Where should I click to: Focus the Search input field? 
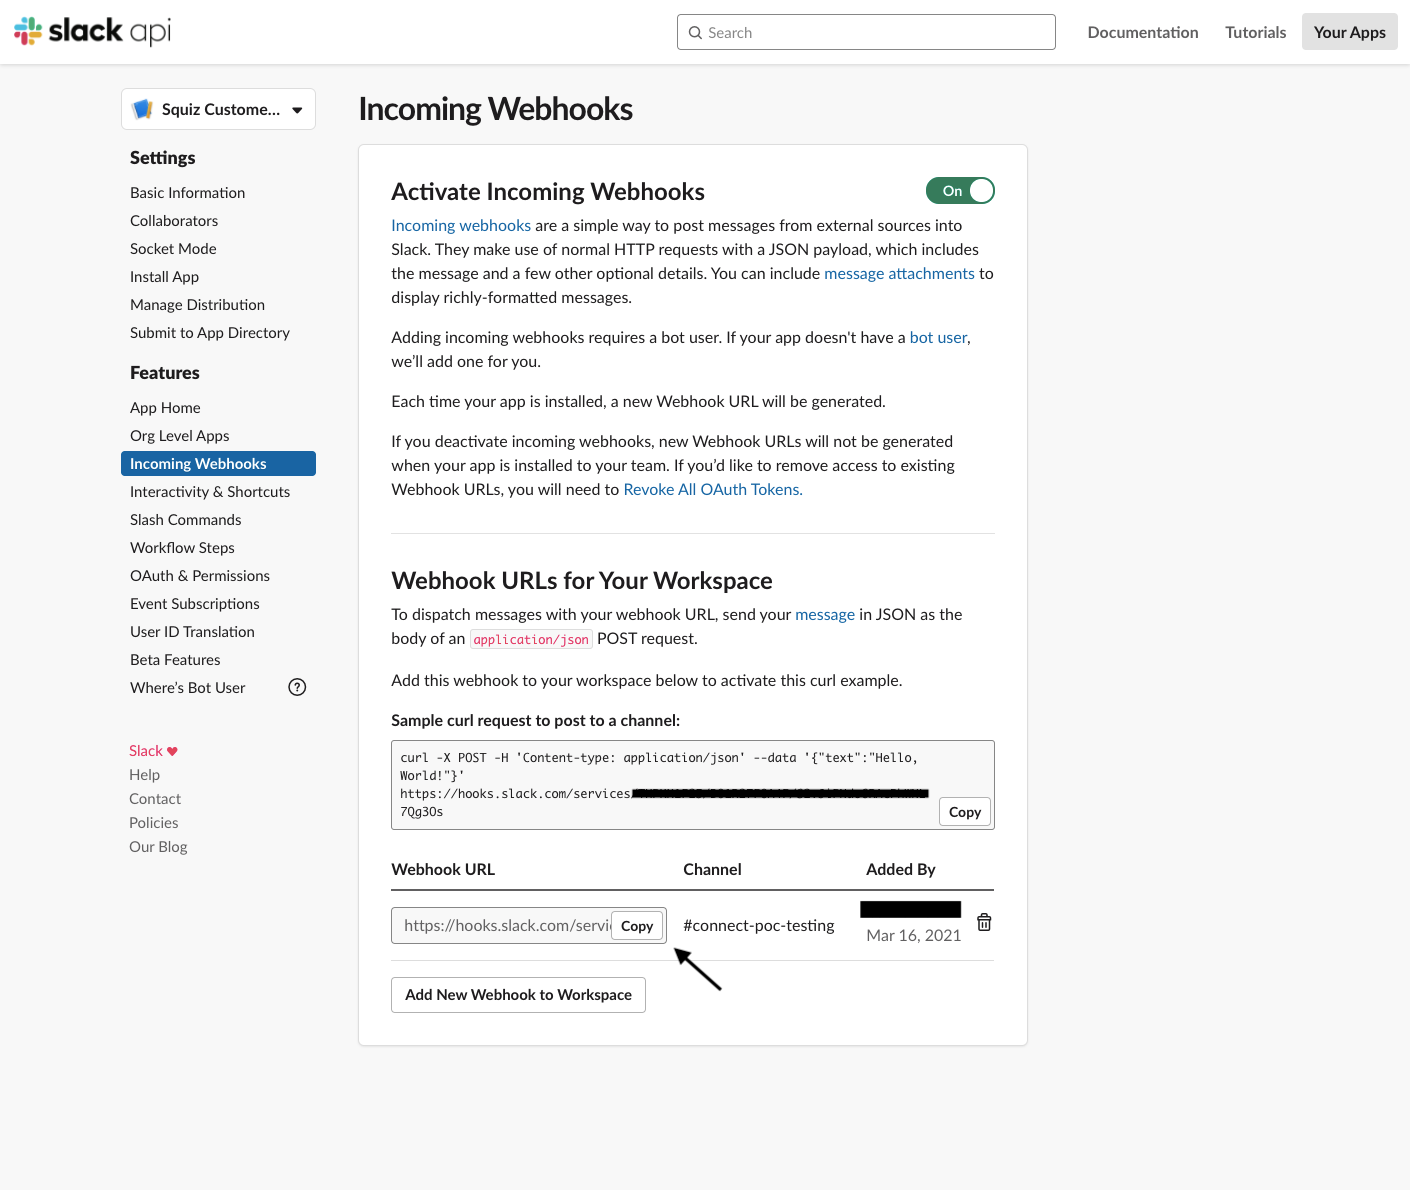pyautogui.click(x=866, y=32)
